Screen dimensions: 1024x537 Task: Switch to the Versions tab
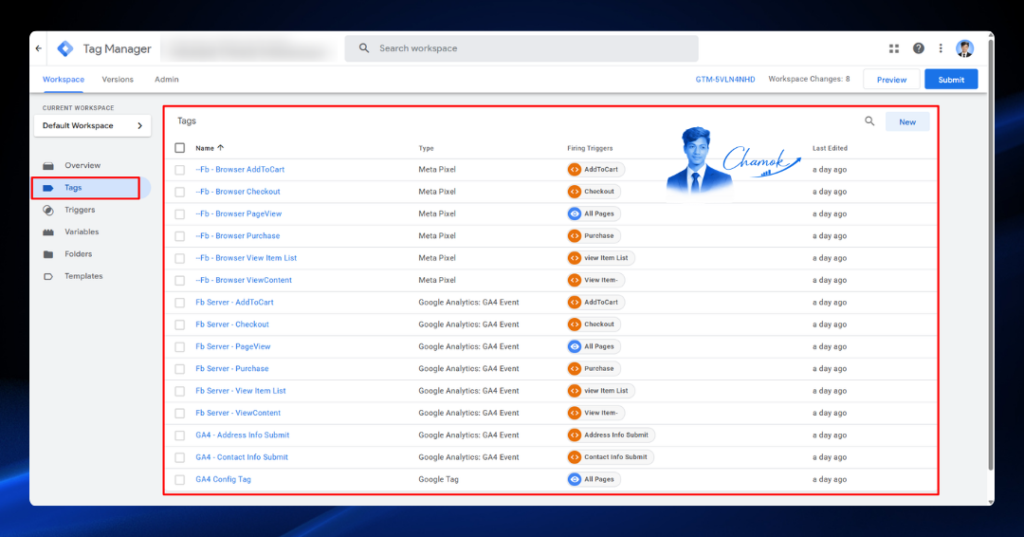(118, 79)
